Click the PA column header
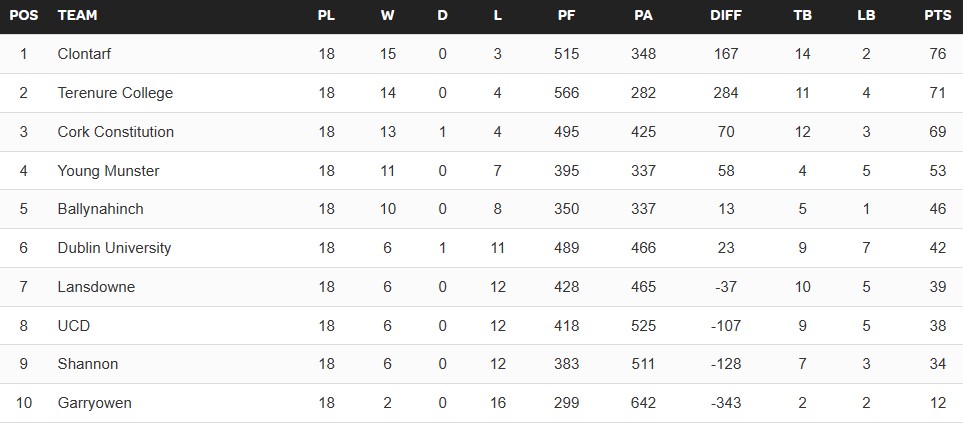This screenshot has width=963, height=423. pos(643,16)
